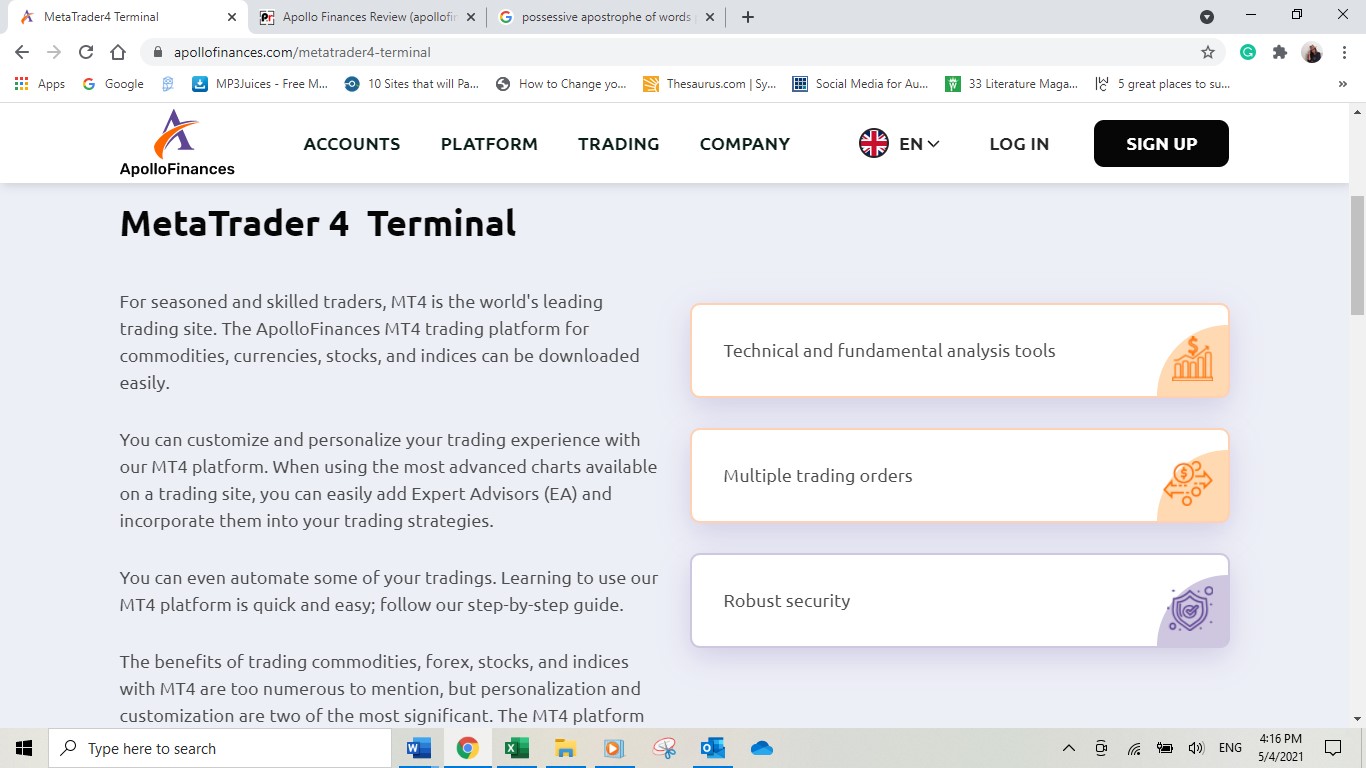1366x768 pixels.
Task: Switch to the Apollo Finances Review tab
Action: pos(367,17)
